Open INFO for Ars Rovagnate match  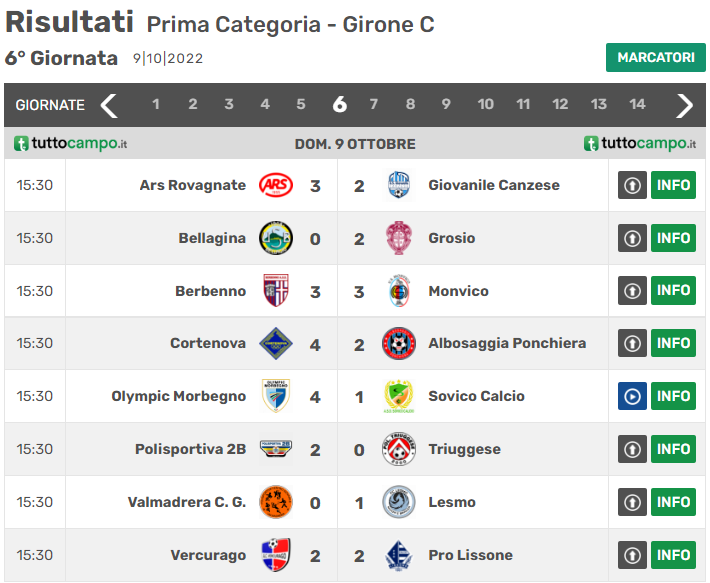(673, 185)
